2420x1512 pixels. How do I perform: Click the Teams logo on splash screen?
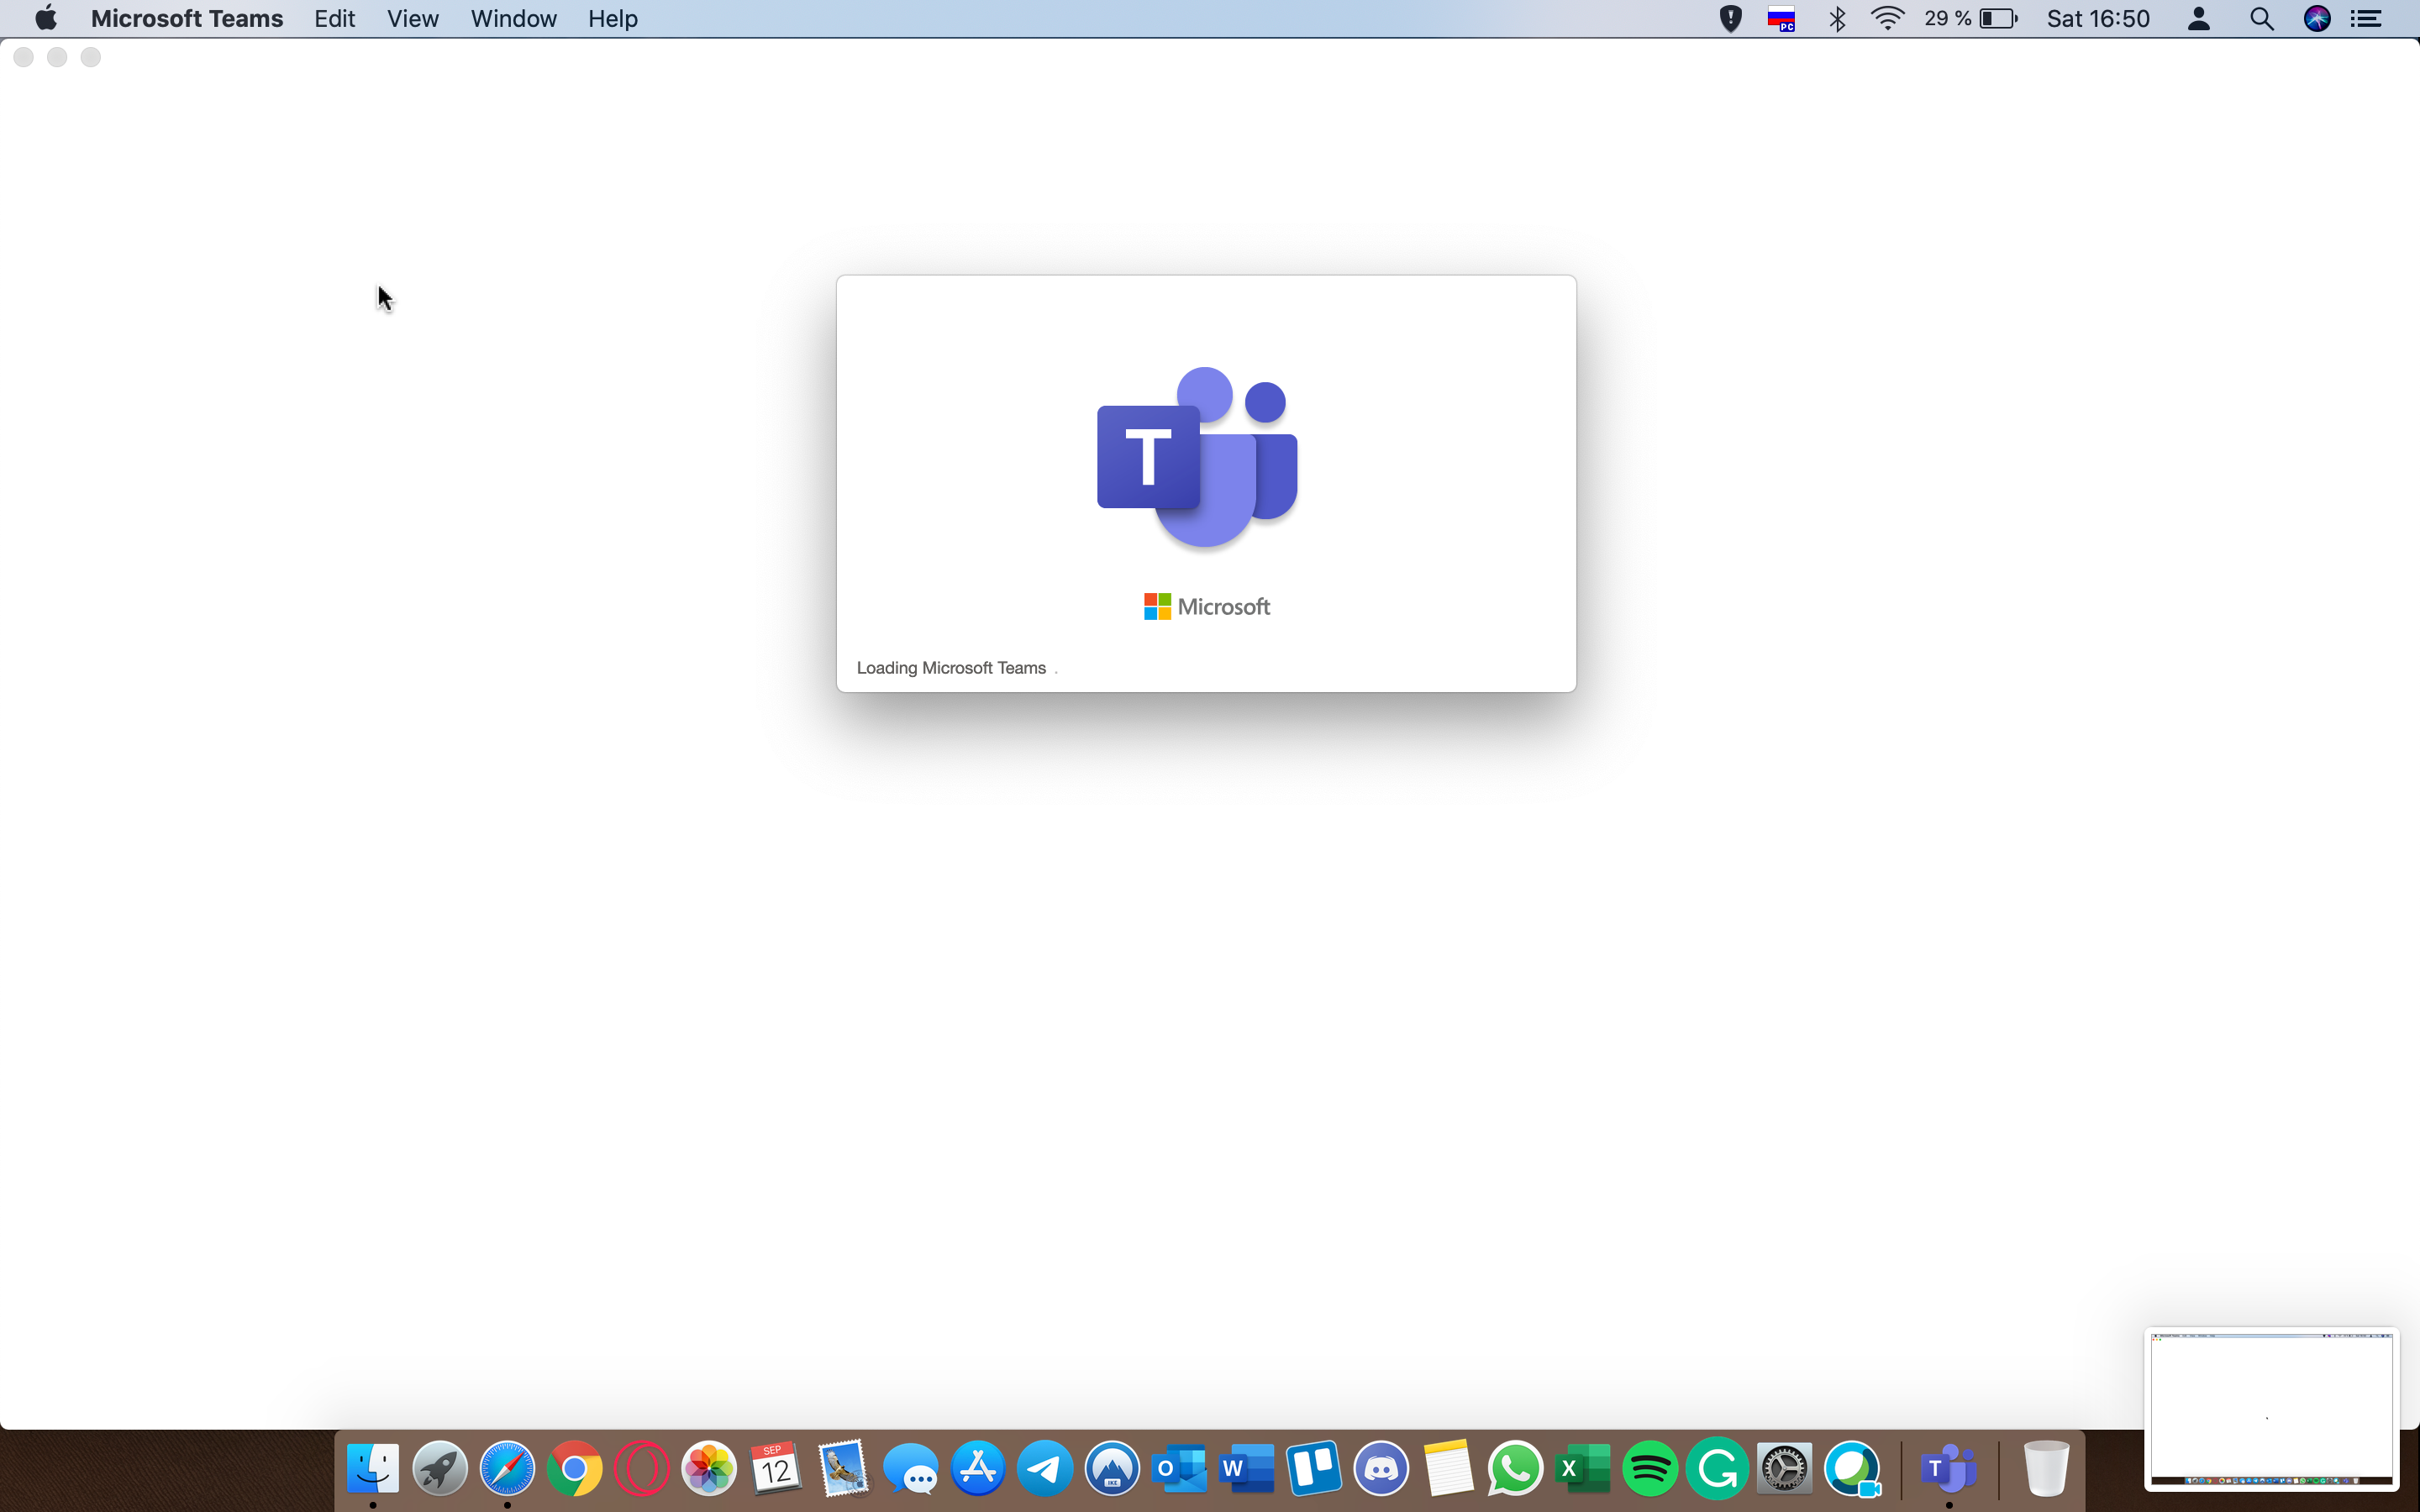(1197, 457)
